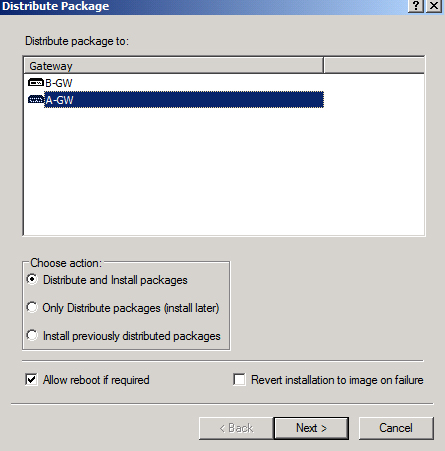
Task: Choose Only Distribute packages (install later)
Action: point(32,307)
